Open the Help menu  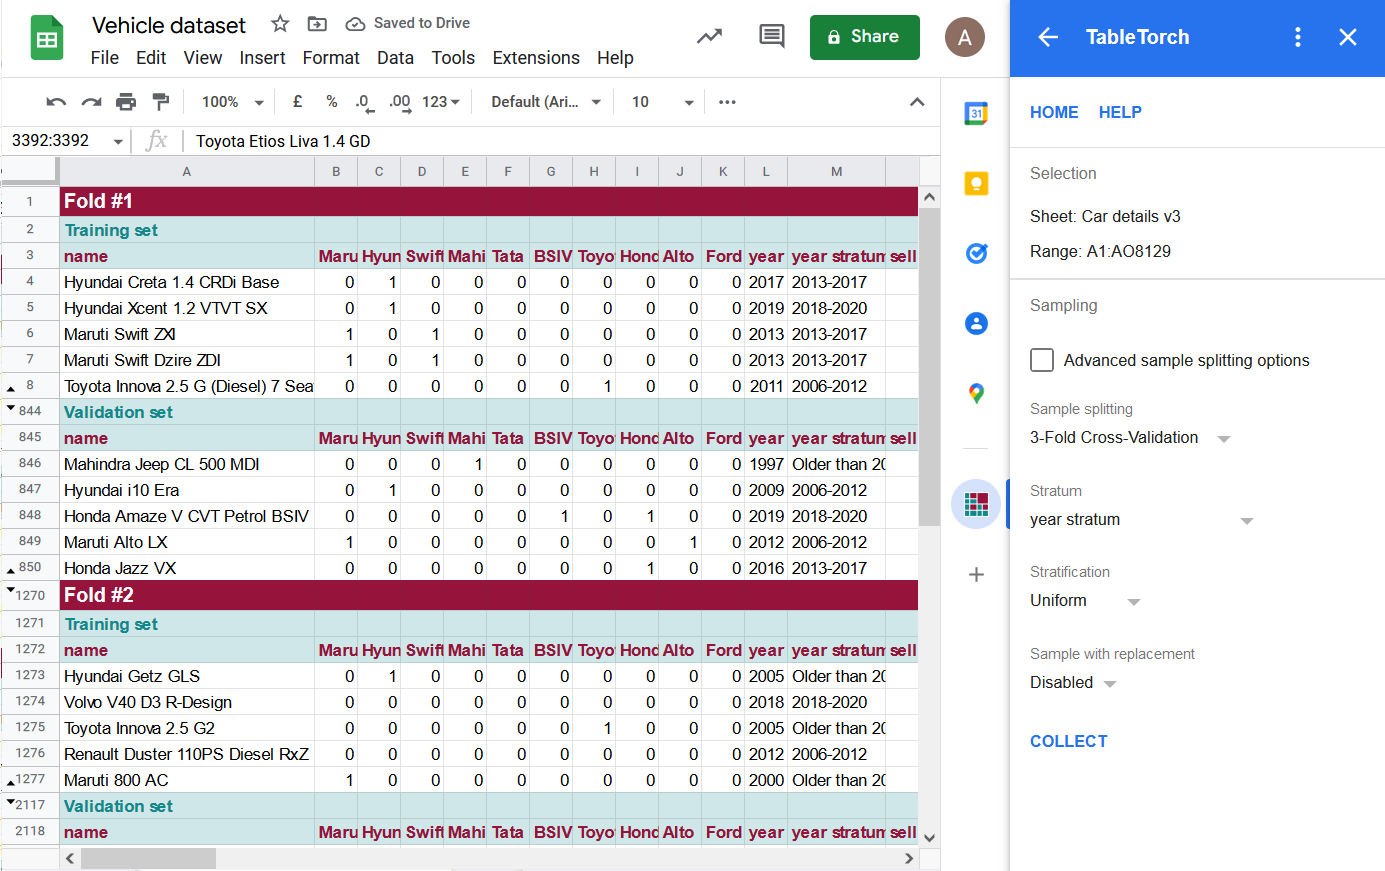(x=615, y=58)
